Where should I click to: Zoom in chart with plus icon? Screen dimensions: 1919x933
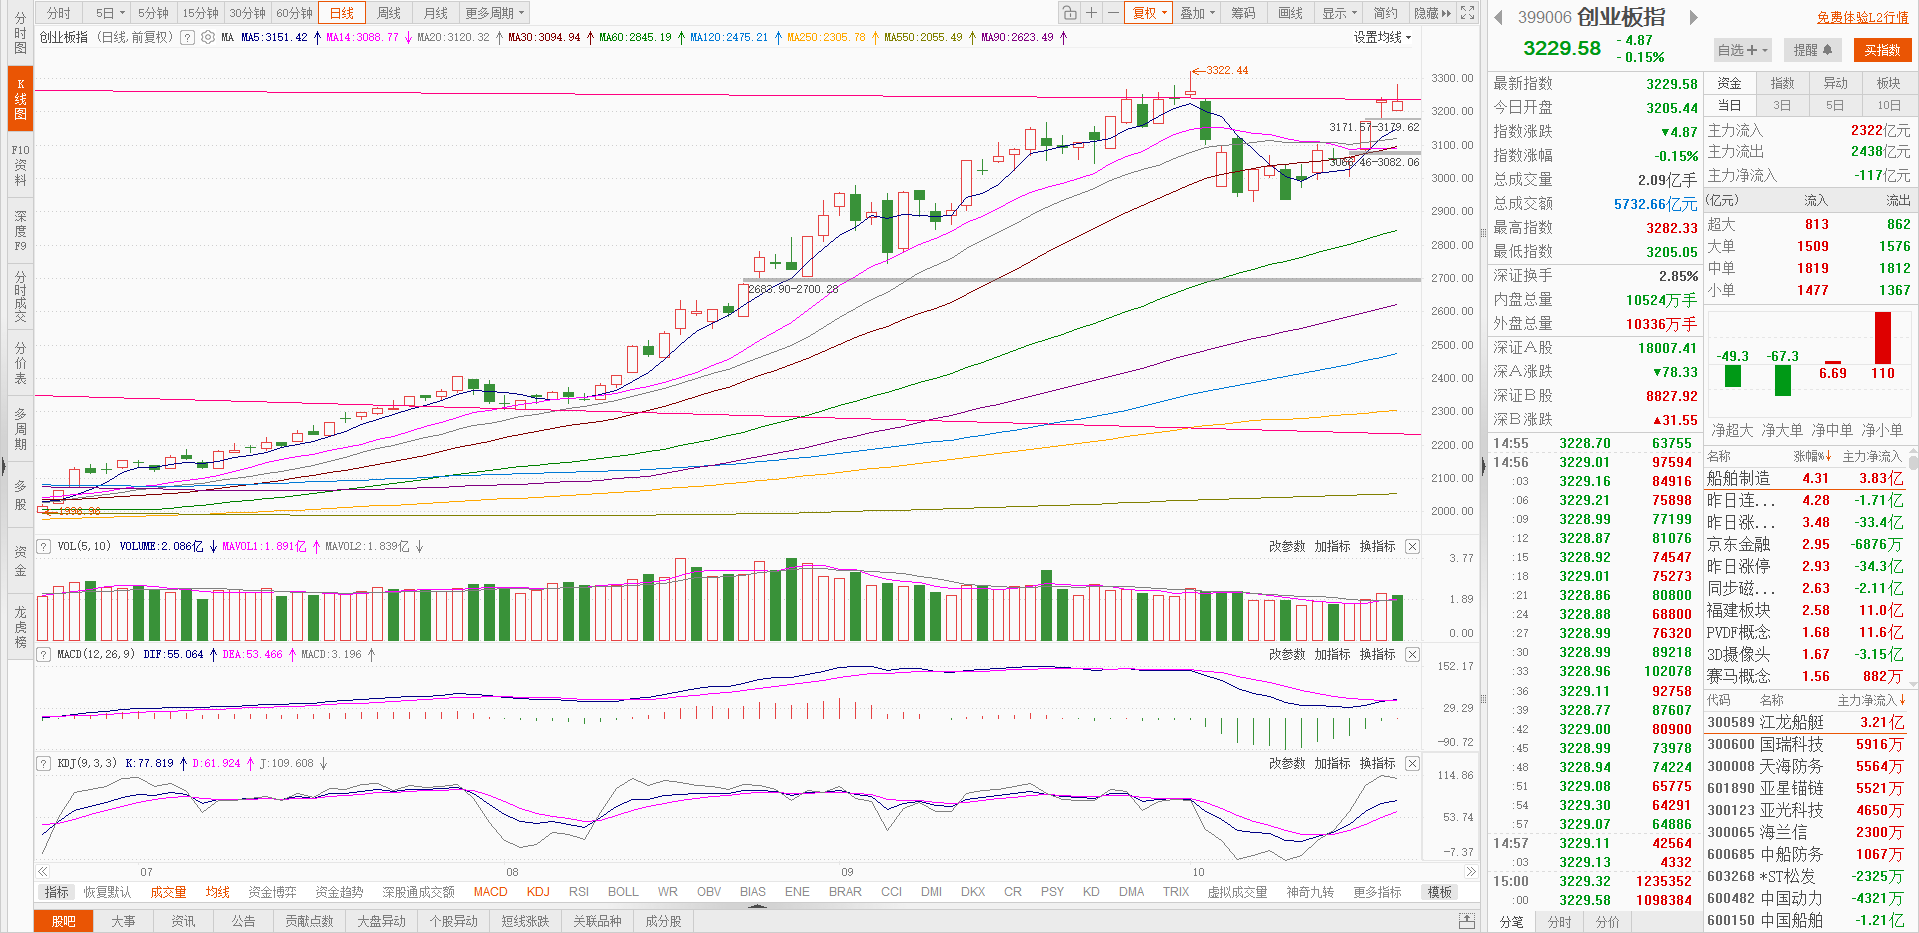(1092, 13)
